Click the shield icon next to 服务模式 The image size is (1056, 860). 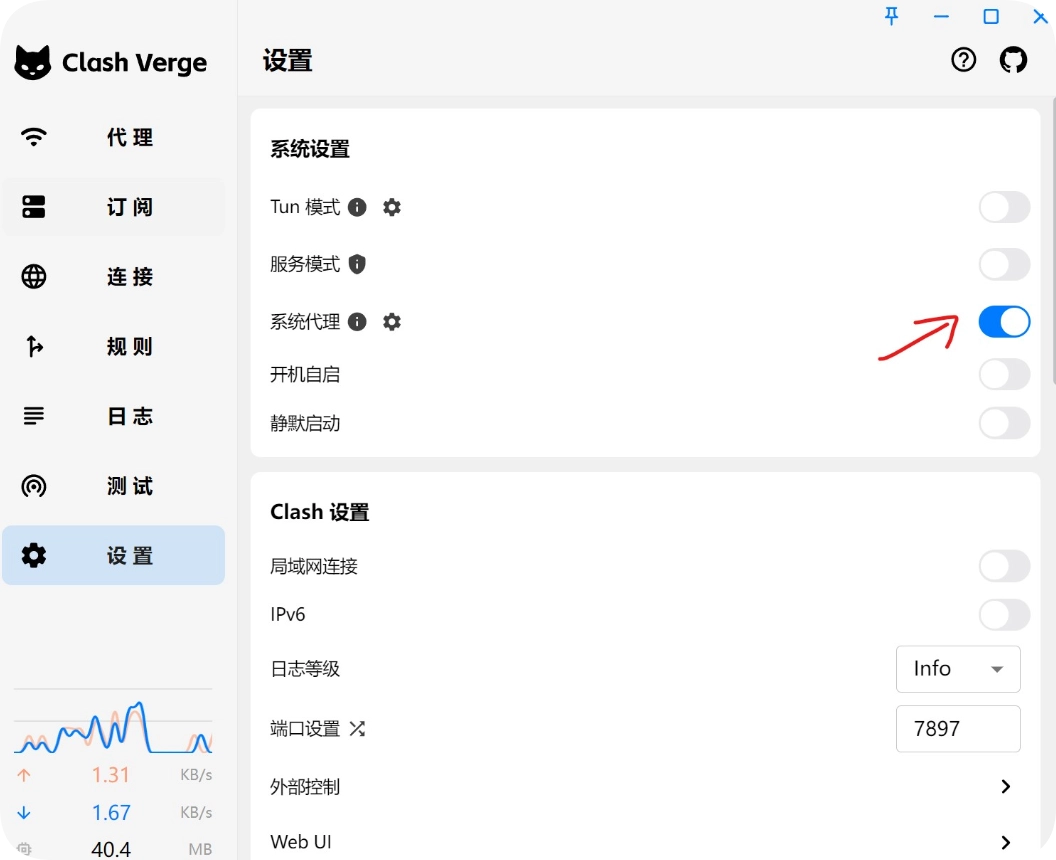[x=357, y=264]
